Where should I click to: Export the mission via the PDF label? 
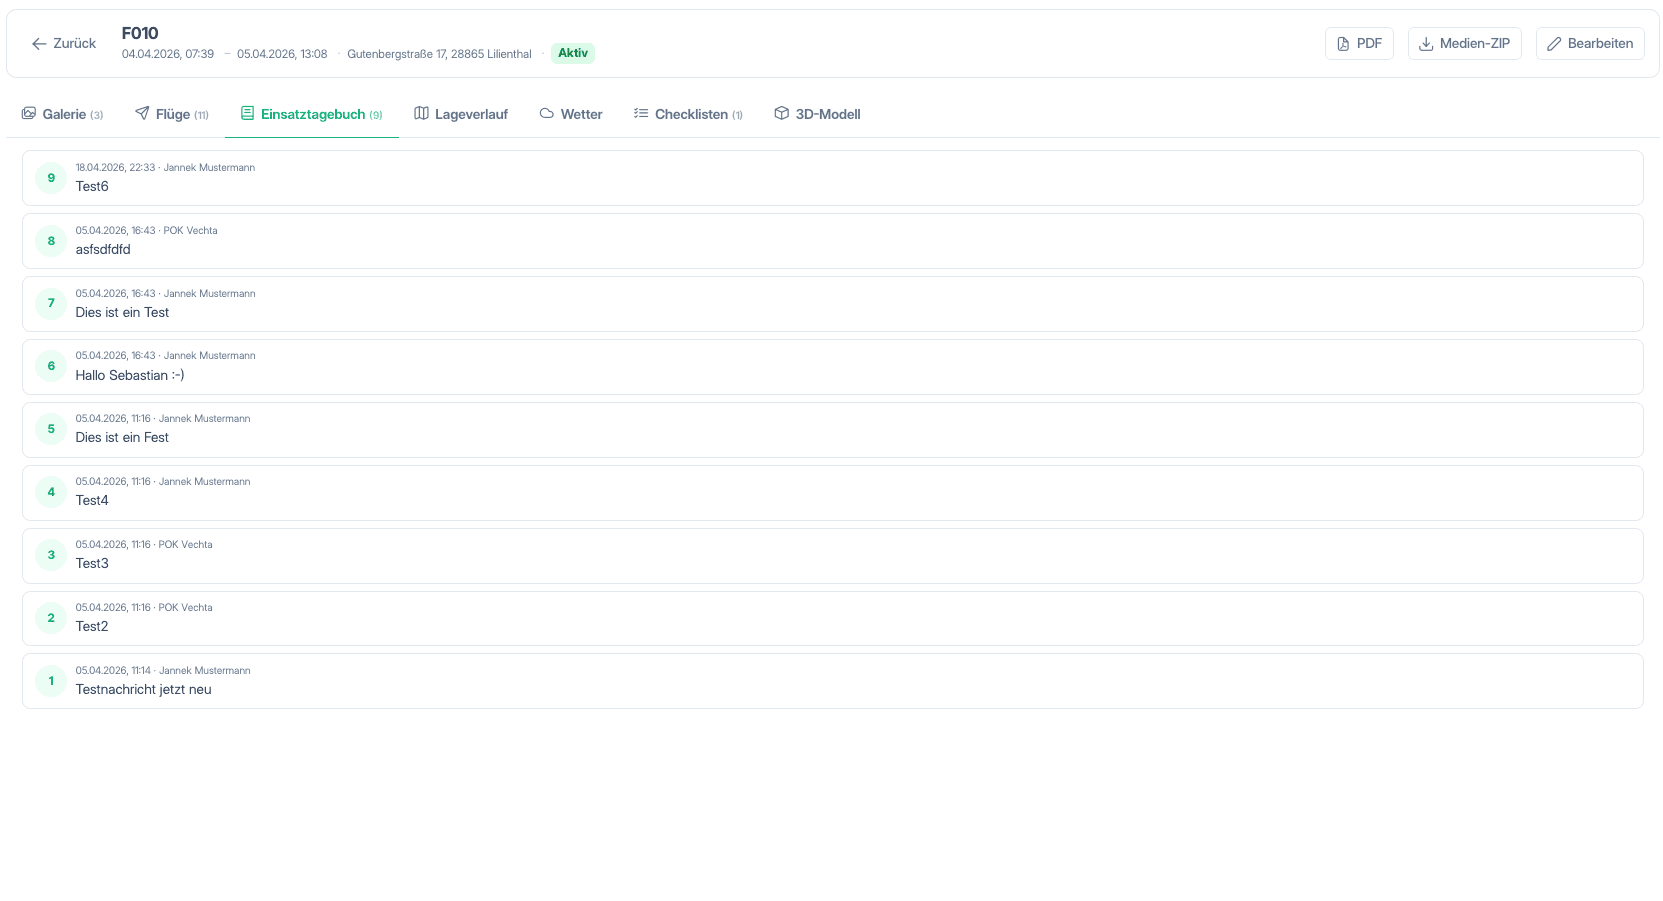[1369, 44]
